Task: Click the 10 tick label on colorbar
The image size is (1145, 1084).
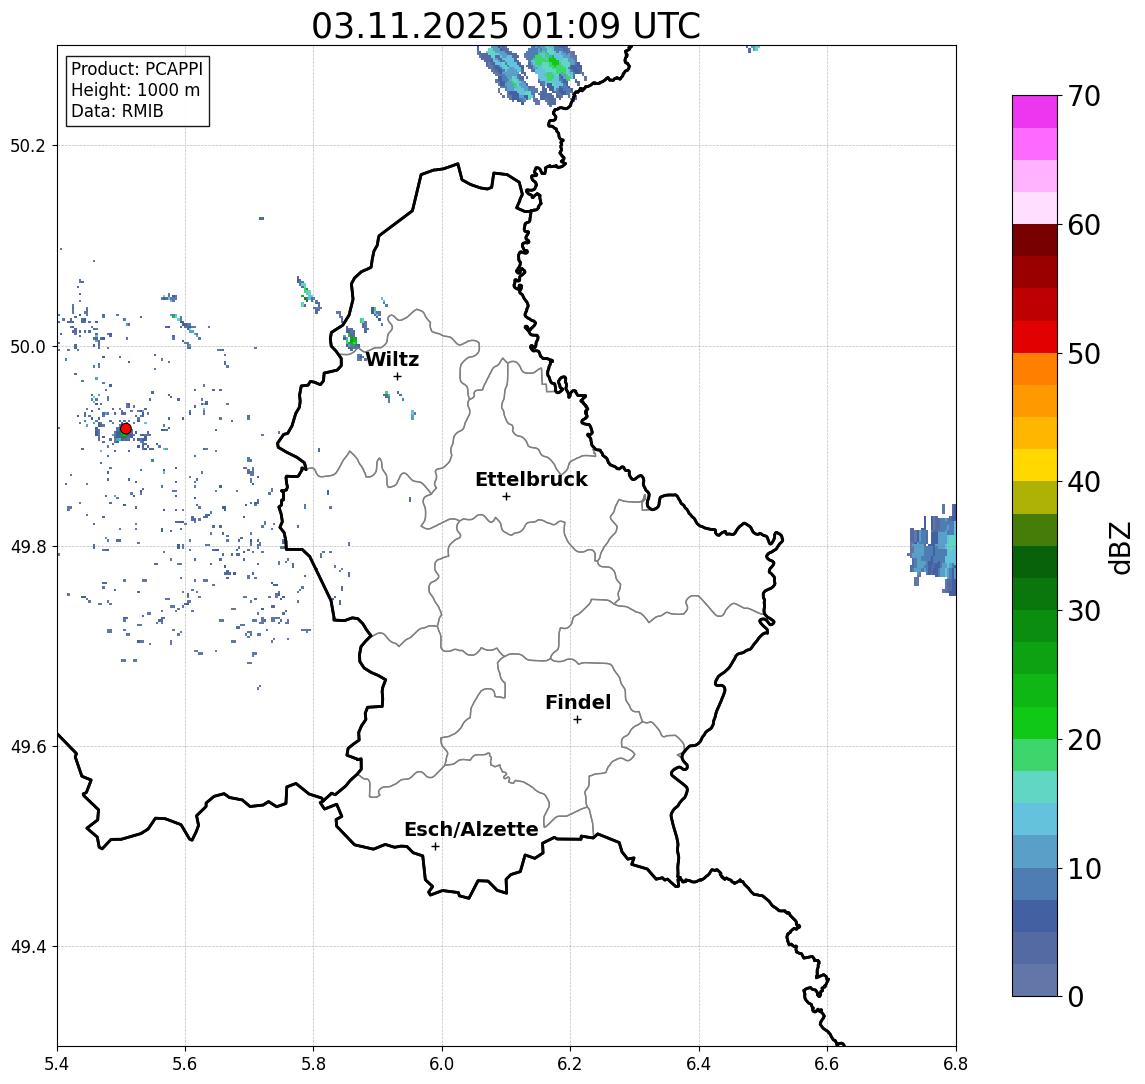Action: point(1084,869)
